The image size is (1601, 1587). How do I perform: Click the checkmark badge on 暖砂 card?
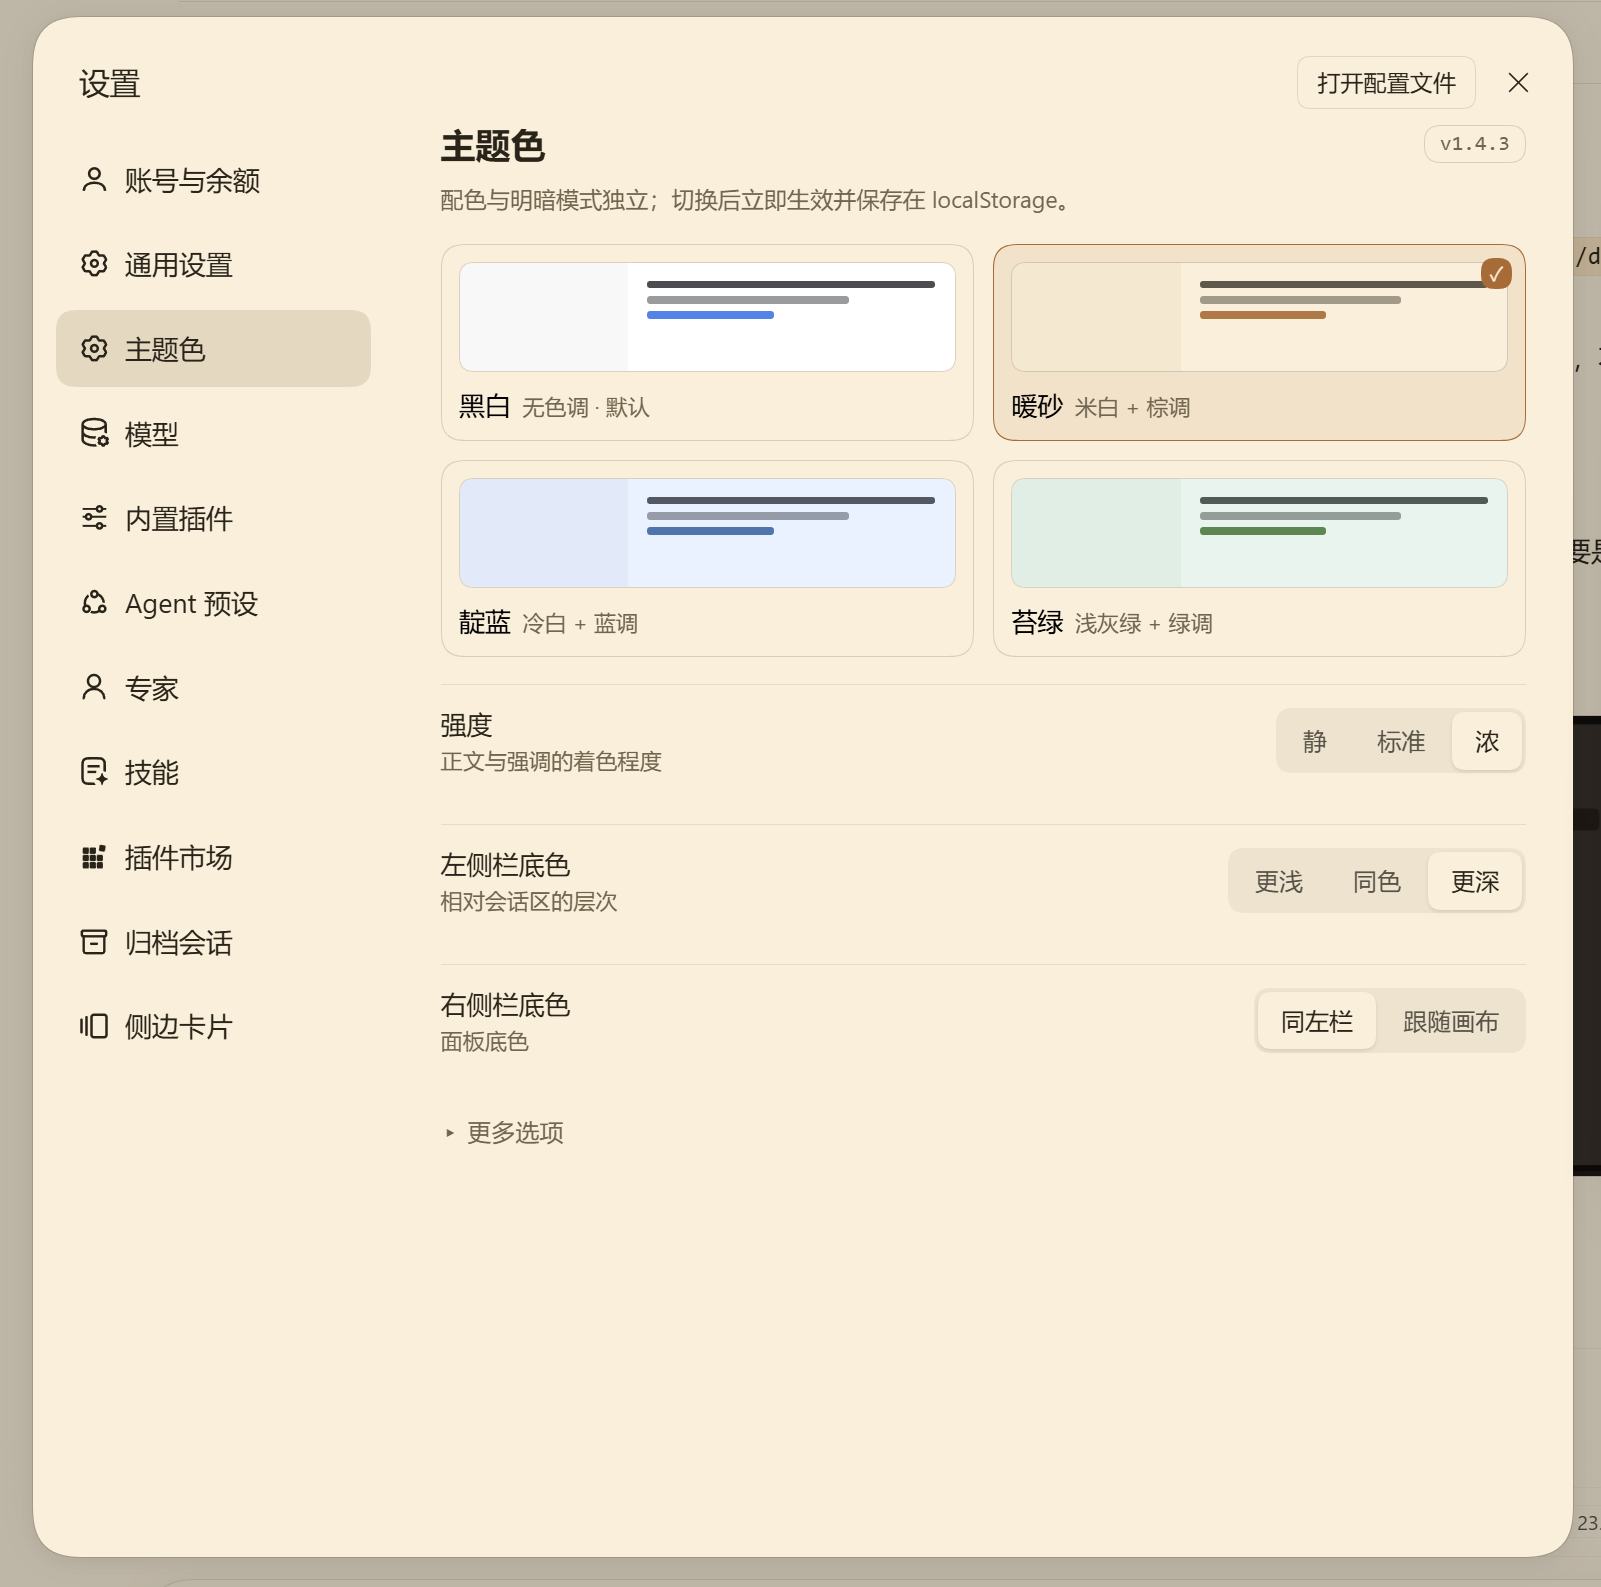[x=1496, y=273]
